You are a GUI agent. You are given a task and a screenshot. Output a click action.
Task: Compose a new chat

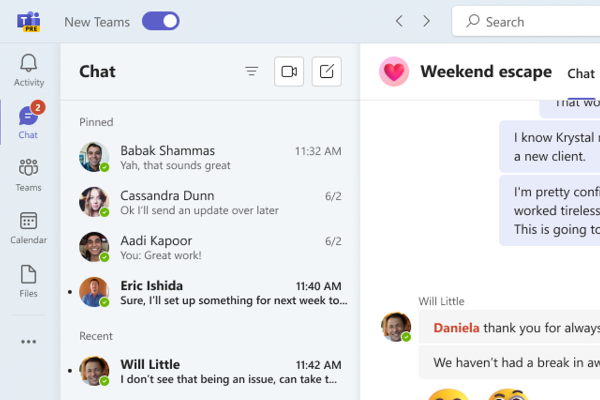[x=327, y=71]
